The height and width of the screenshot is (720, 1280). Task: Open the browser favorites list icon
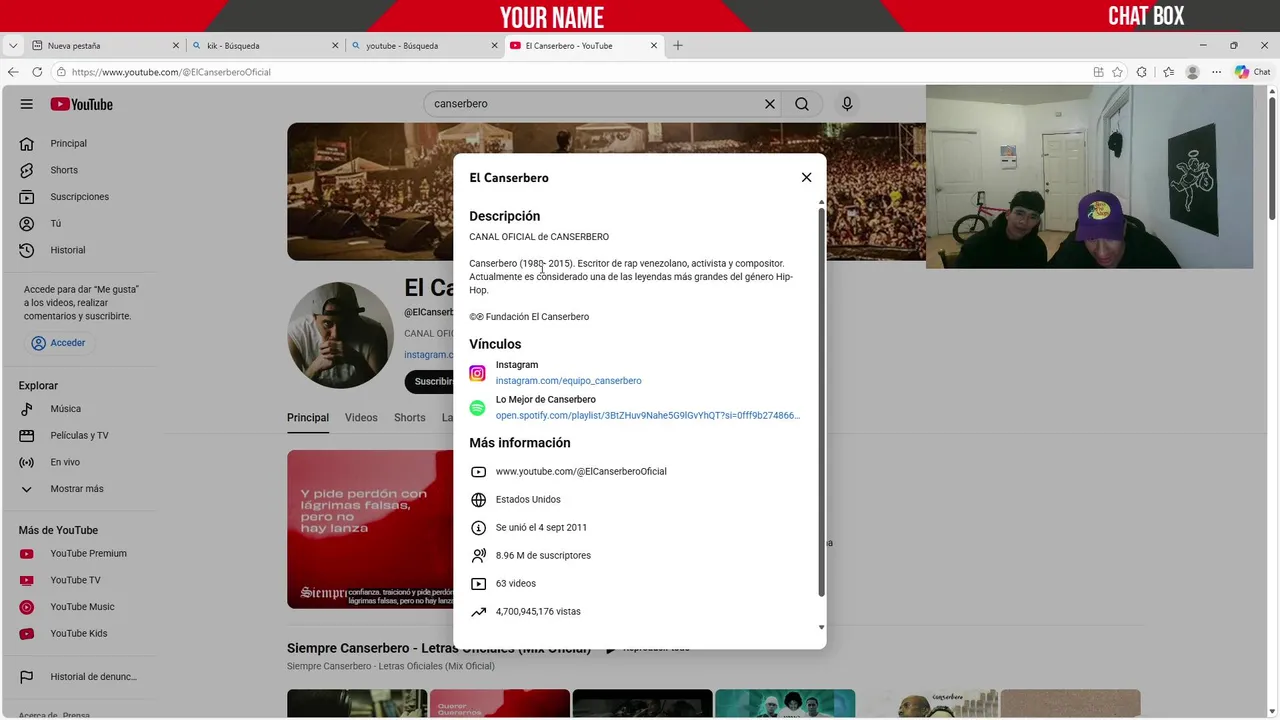(1168, 72)
